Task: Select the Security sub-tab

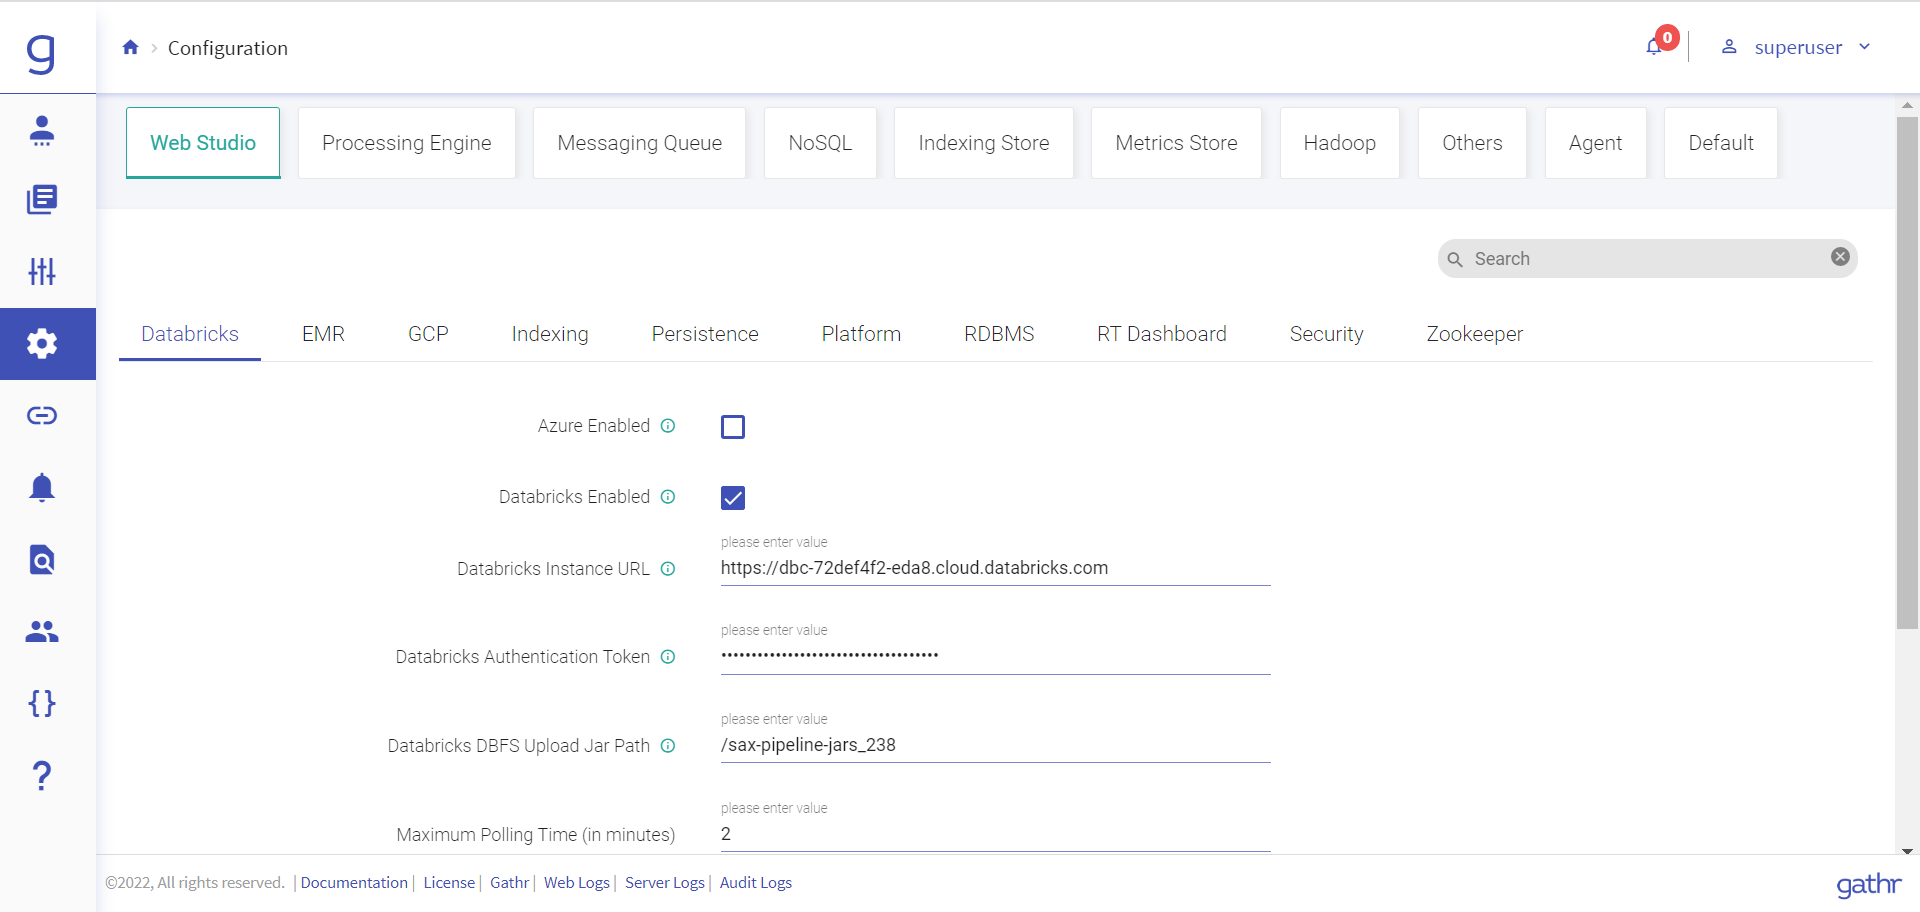Action: [x=1326, y=334]
